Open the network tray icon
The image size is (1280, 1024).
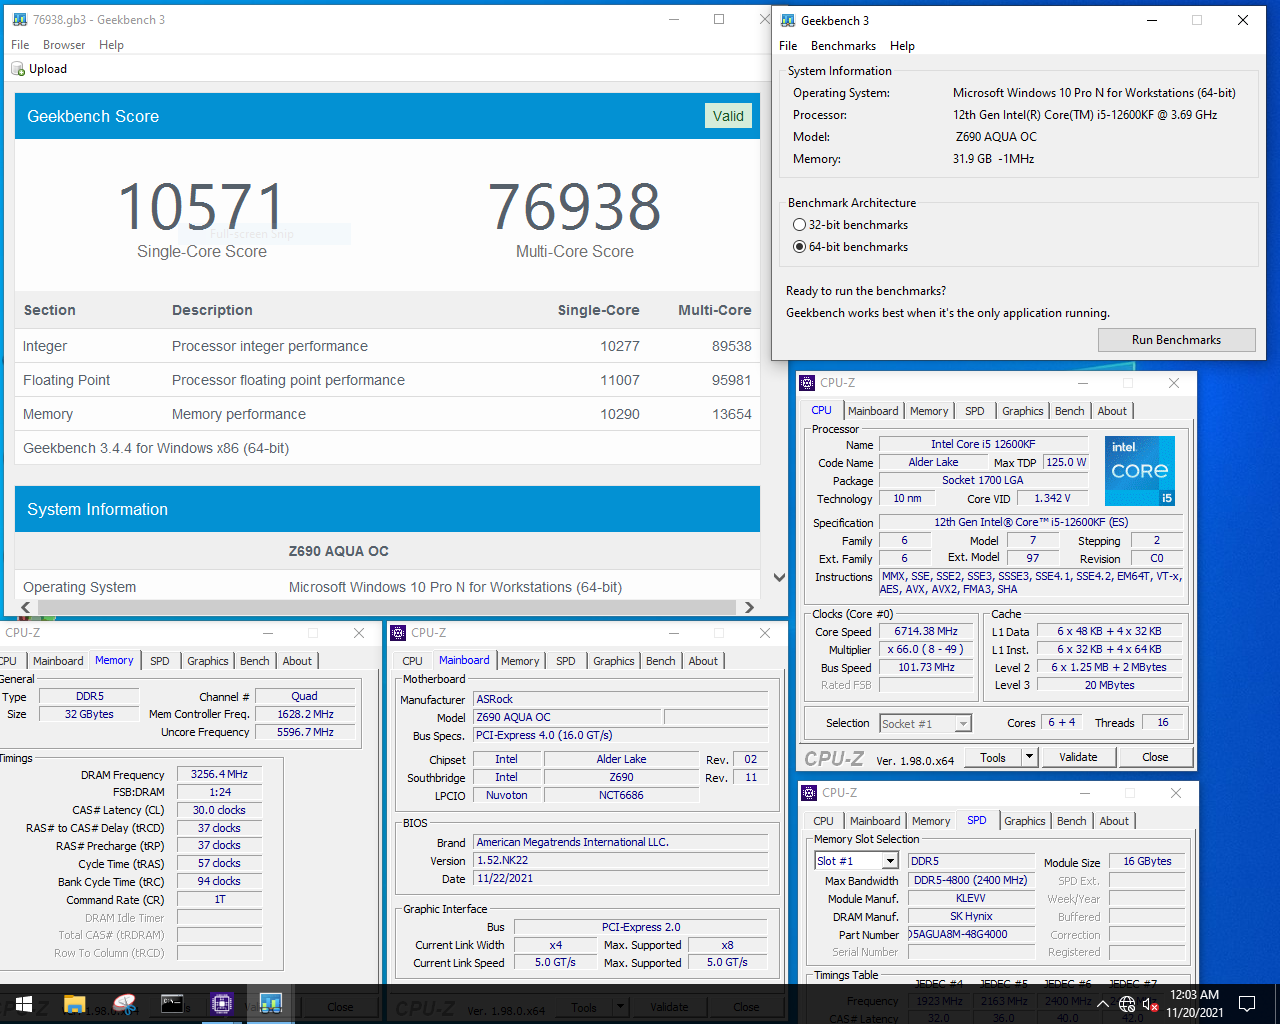pos(1127,1004)
